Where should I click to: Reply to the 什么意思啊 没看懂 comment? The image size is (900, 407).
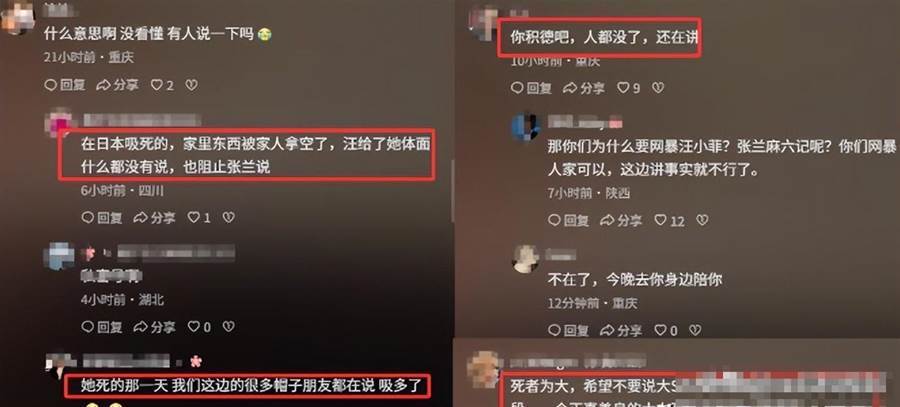coord(65,85)
